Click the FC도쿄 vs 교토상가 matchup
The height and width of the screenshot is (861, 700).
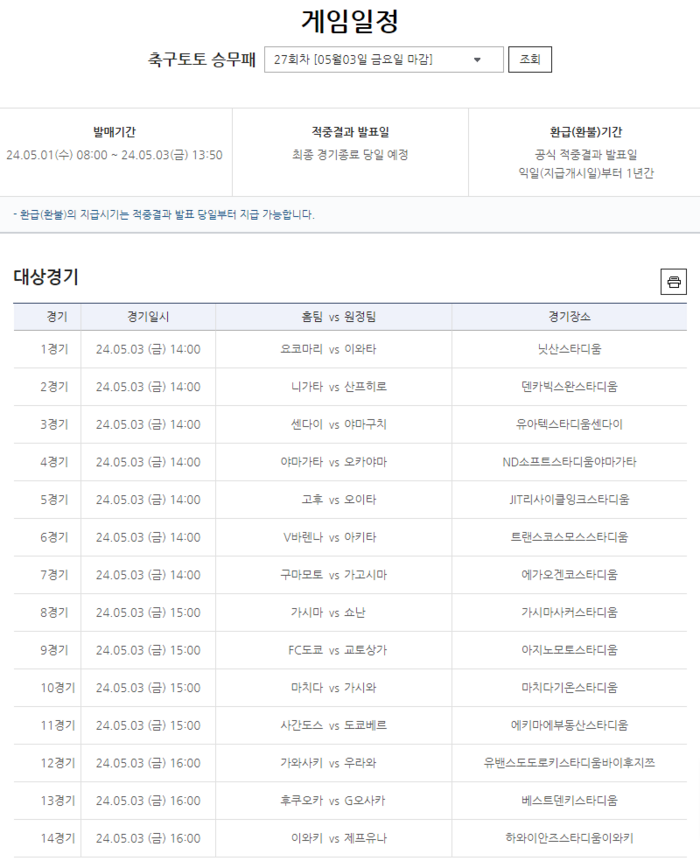pyautogui.click(x=333, y=650)
